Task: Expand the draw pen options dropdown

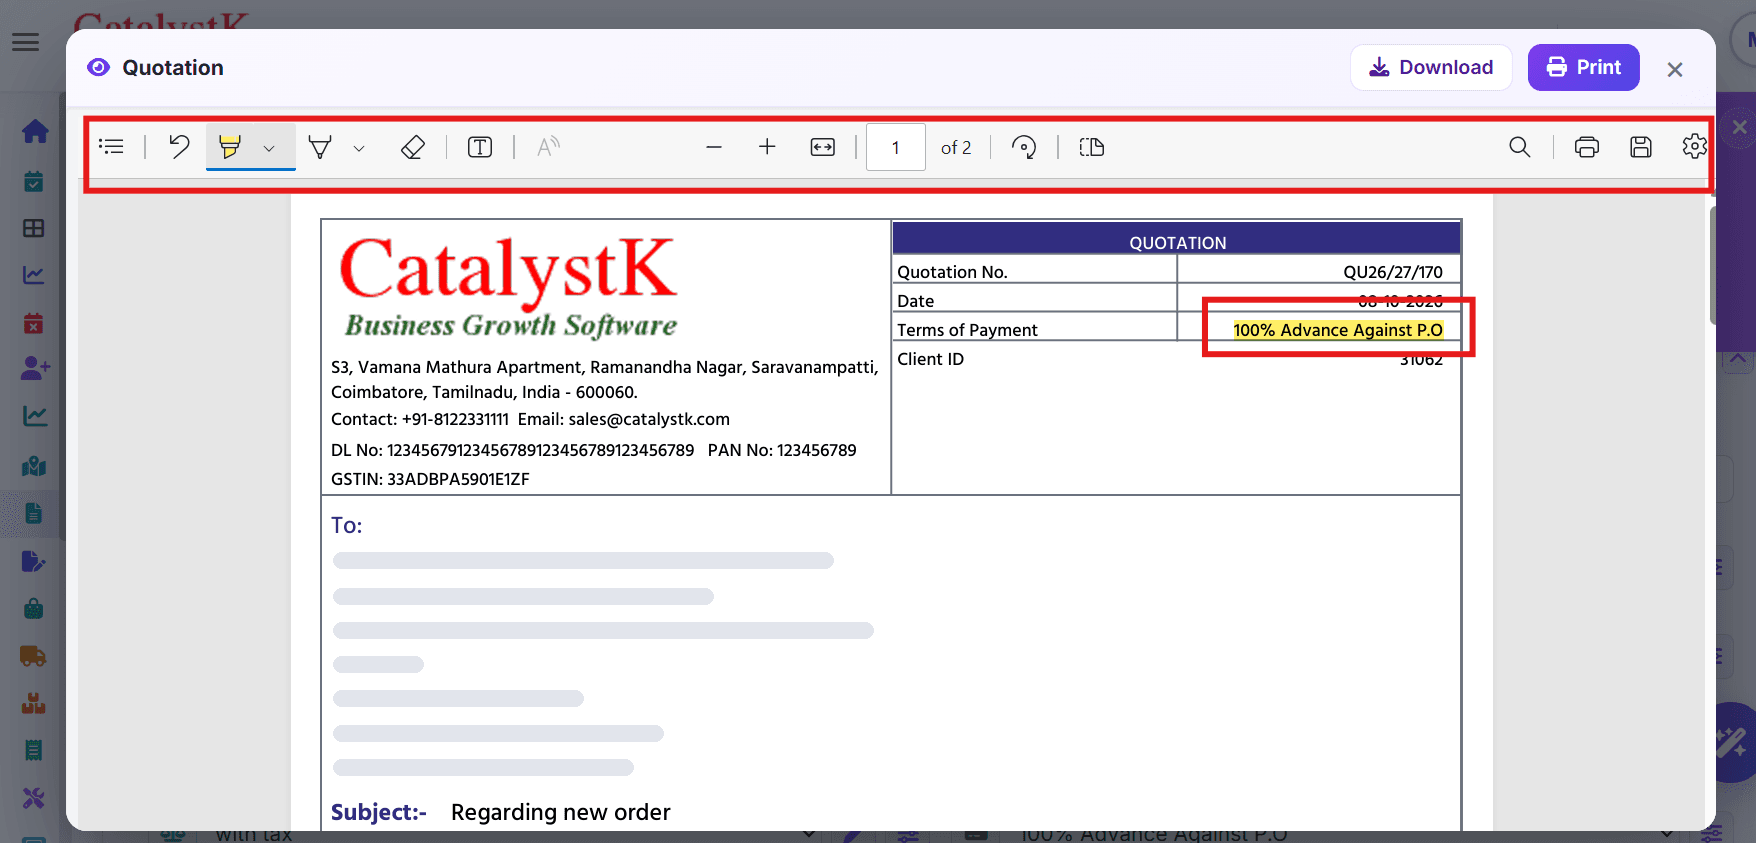Action: (359, 148)
